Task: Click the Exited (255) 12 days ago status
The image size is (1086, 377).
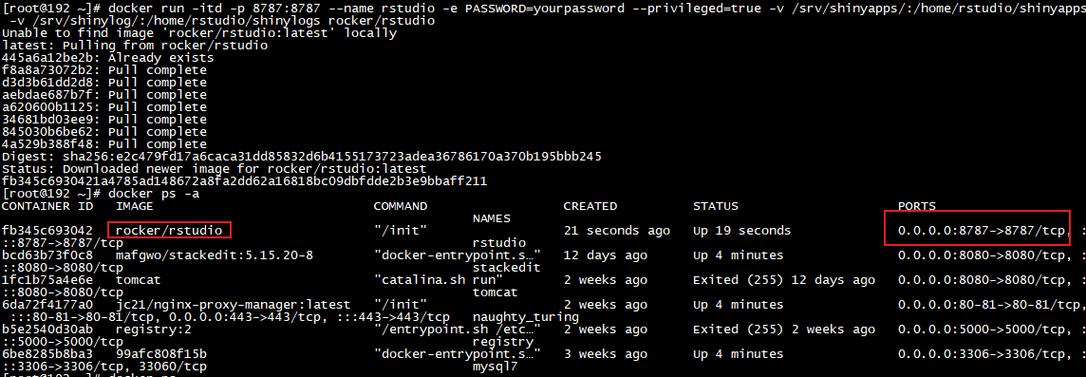Action: point(784,280)
